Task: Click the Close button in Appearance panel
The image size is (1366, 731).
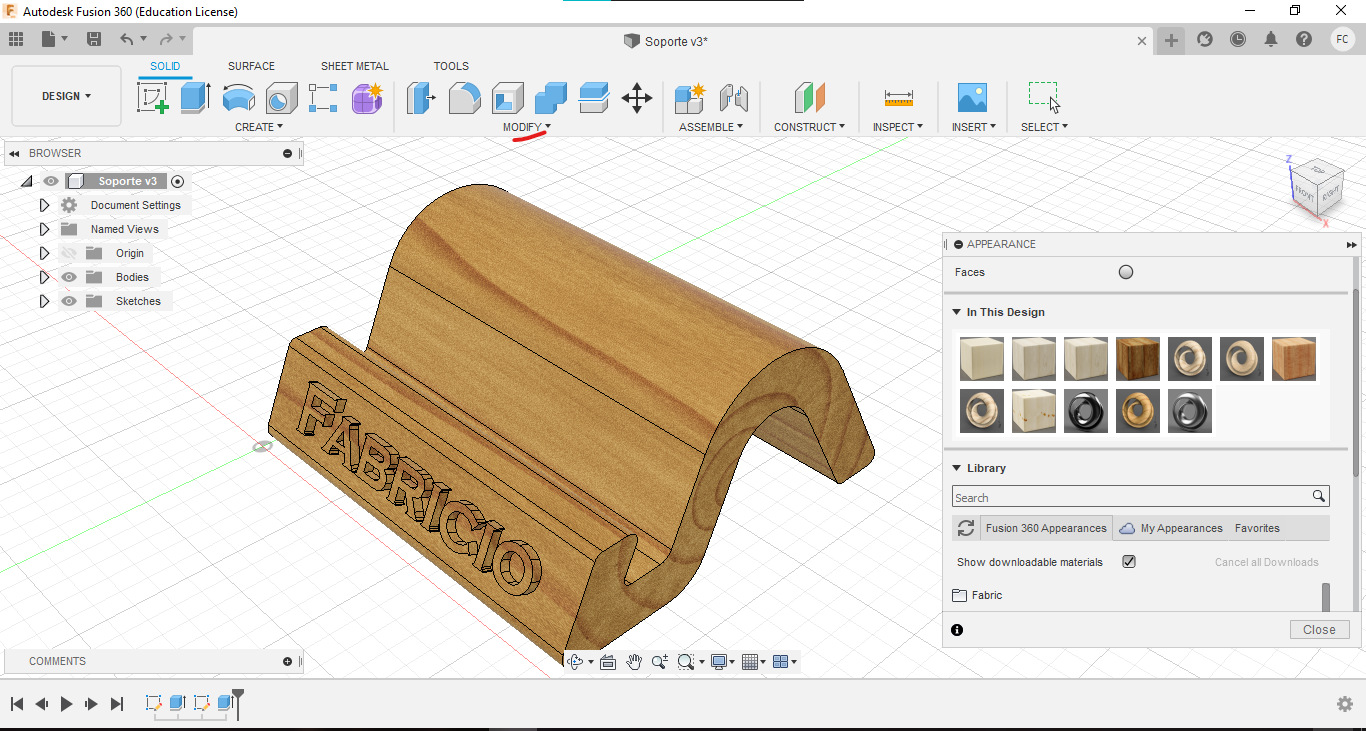Action: 1319,629
